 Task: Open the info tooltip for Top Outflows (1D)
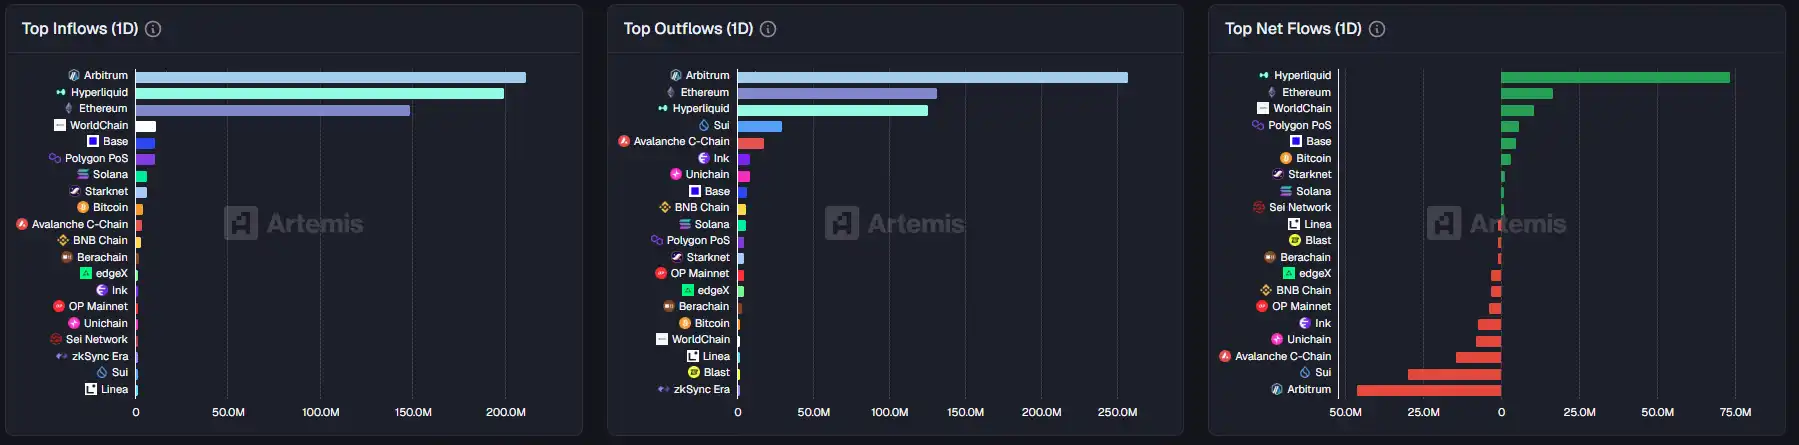[768, 29]
